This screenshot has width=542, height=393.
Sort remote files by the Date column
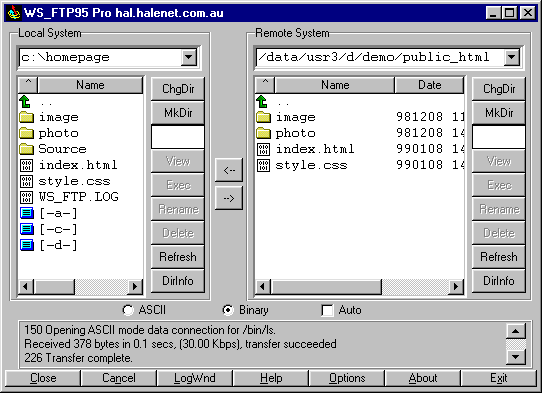pyautogui.click(x=429, y=85)
